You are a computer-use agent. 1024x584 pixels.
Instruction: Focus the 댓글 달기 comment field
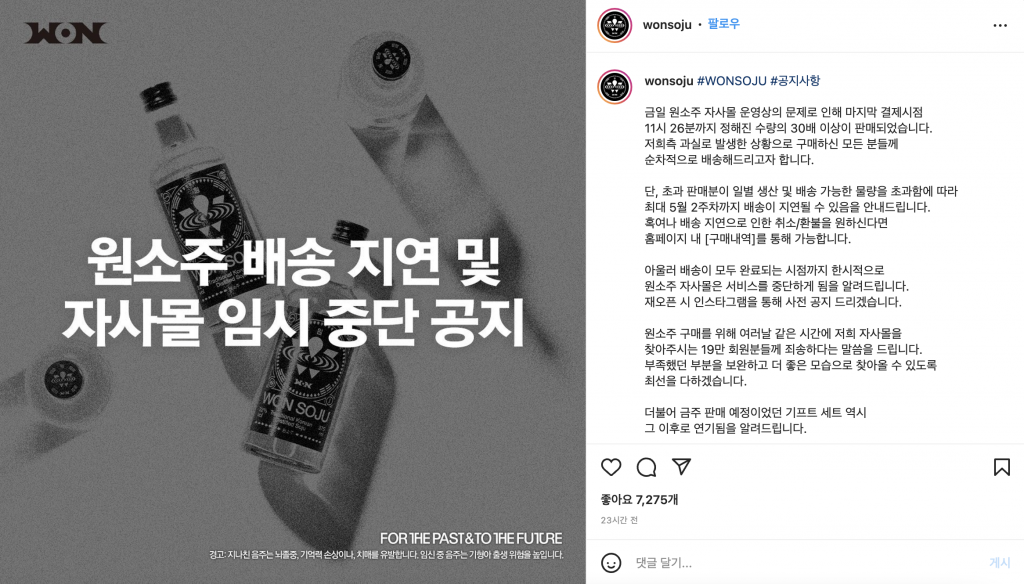coord(807,562)
